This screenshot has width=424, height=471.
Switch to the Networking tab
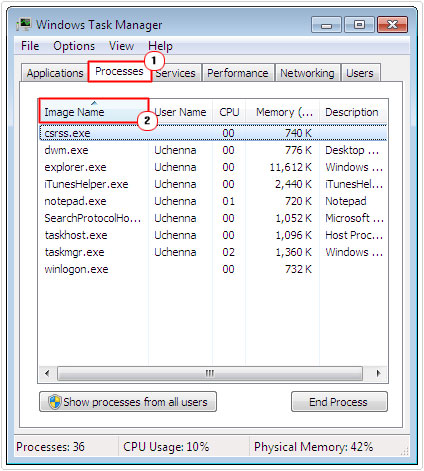(x=307, y=73)
